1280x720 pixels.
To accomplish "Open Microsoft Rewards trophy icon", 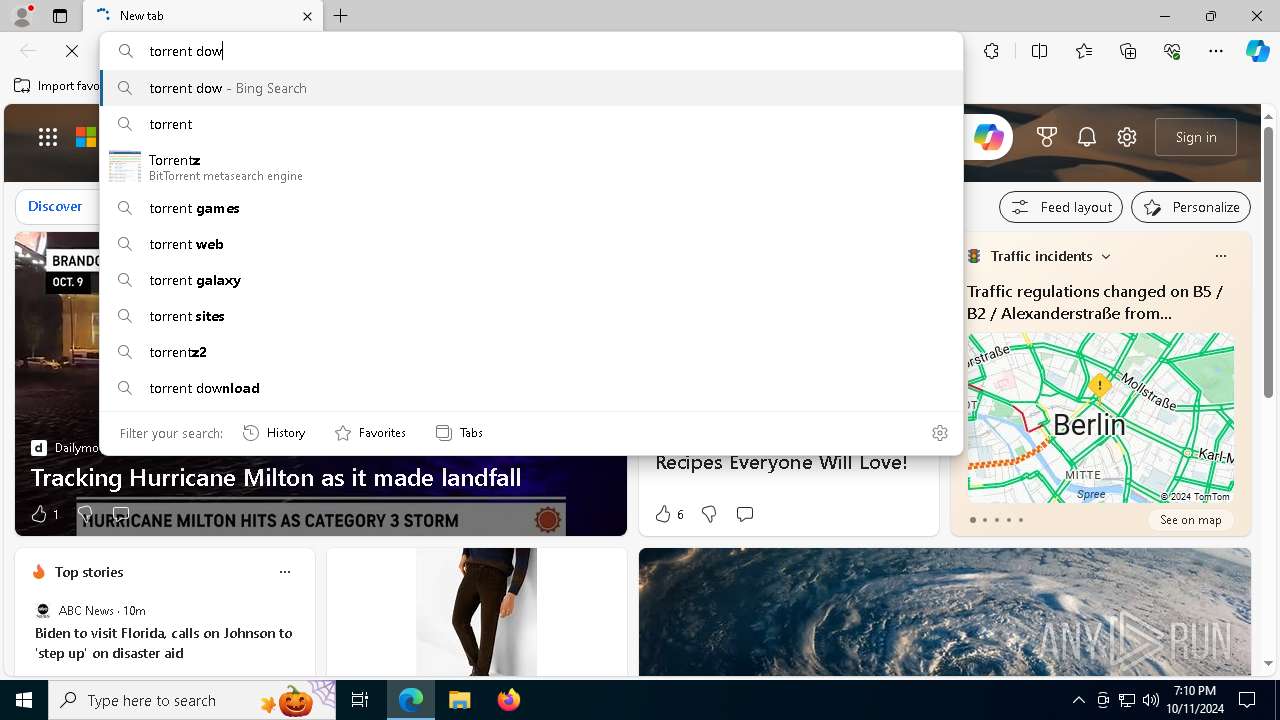I will pyautogui.click(x=1047, y=138).
